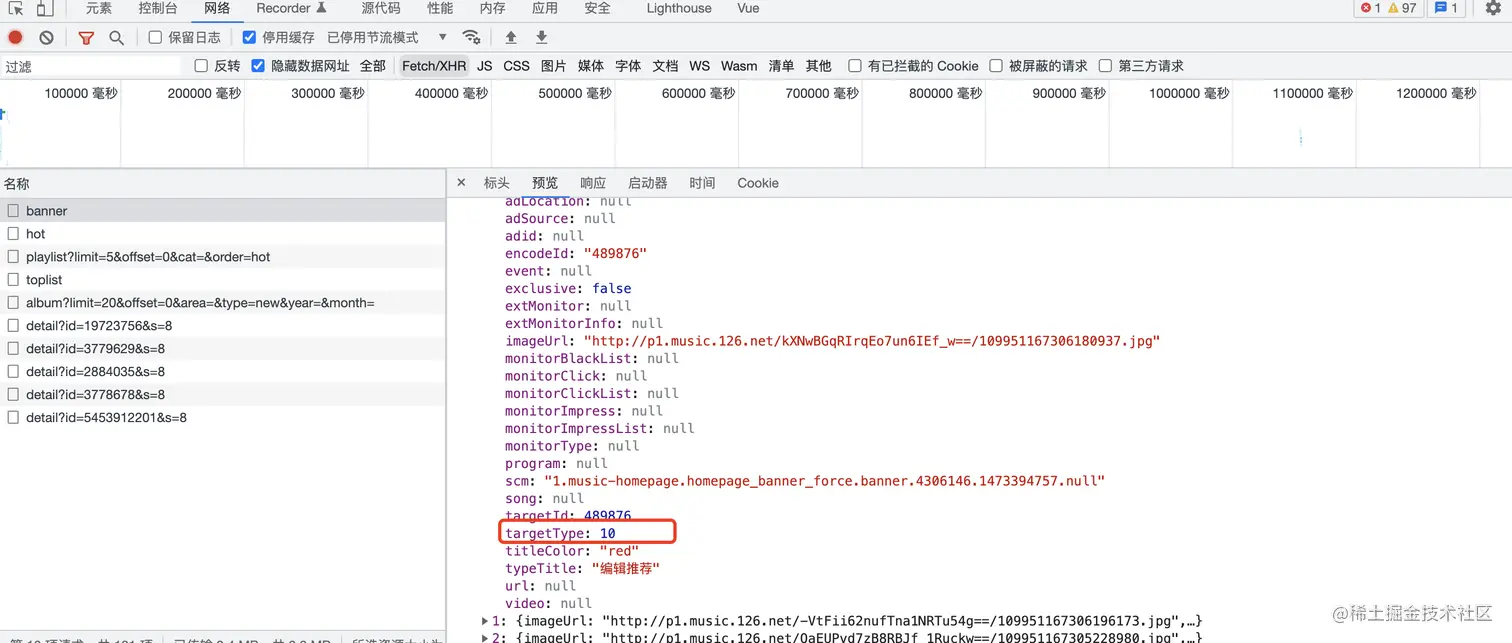
Task: Click the red error count badge
Action: 1370,8
